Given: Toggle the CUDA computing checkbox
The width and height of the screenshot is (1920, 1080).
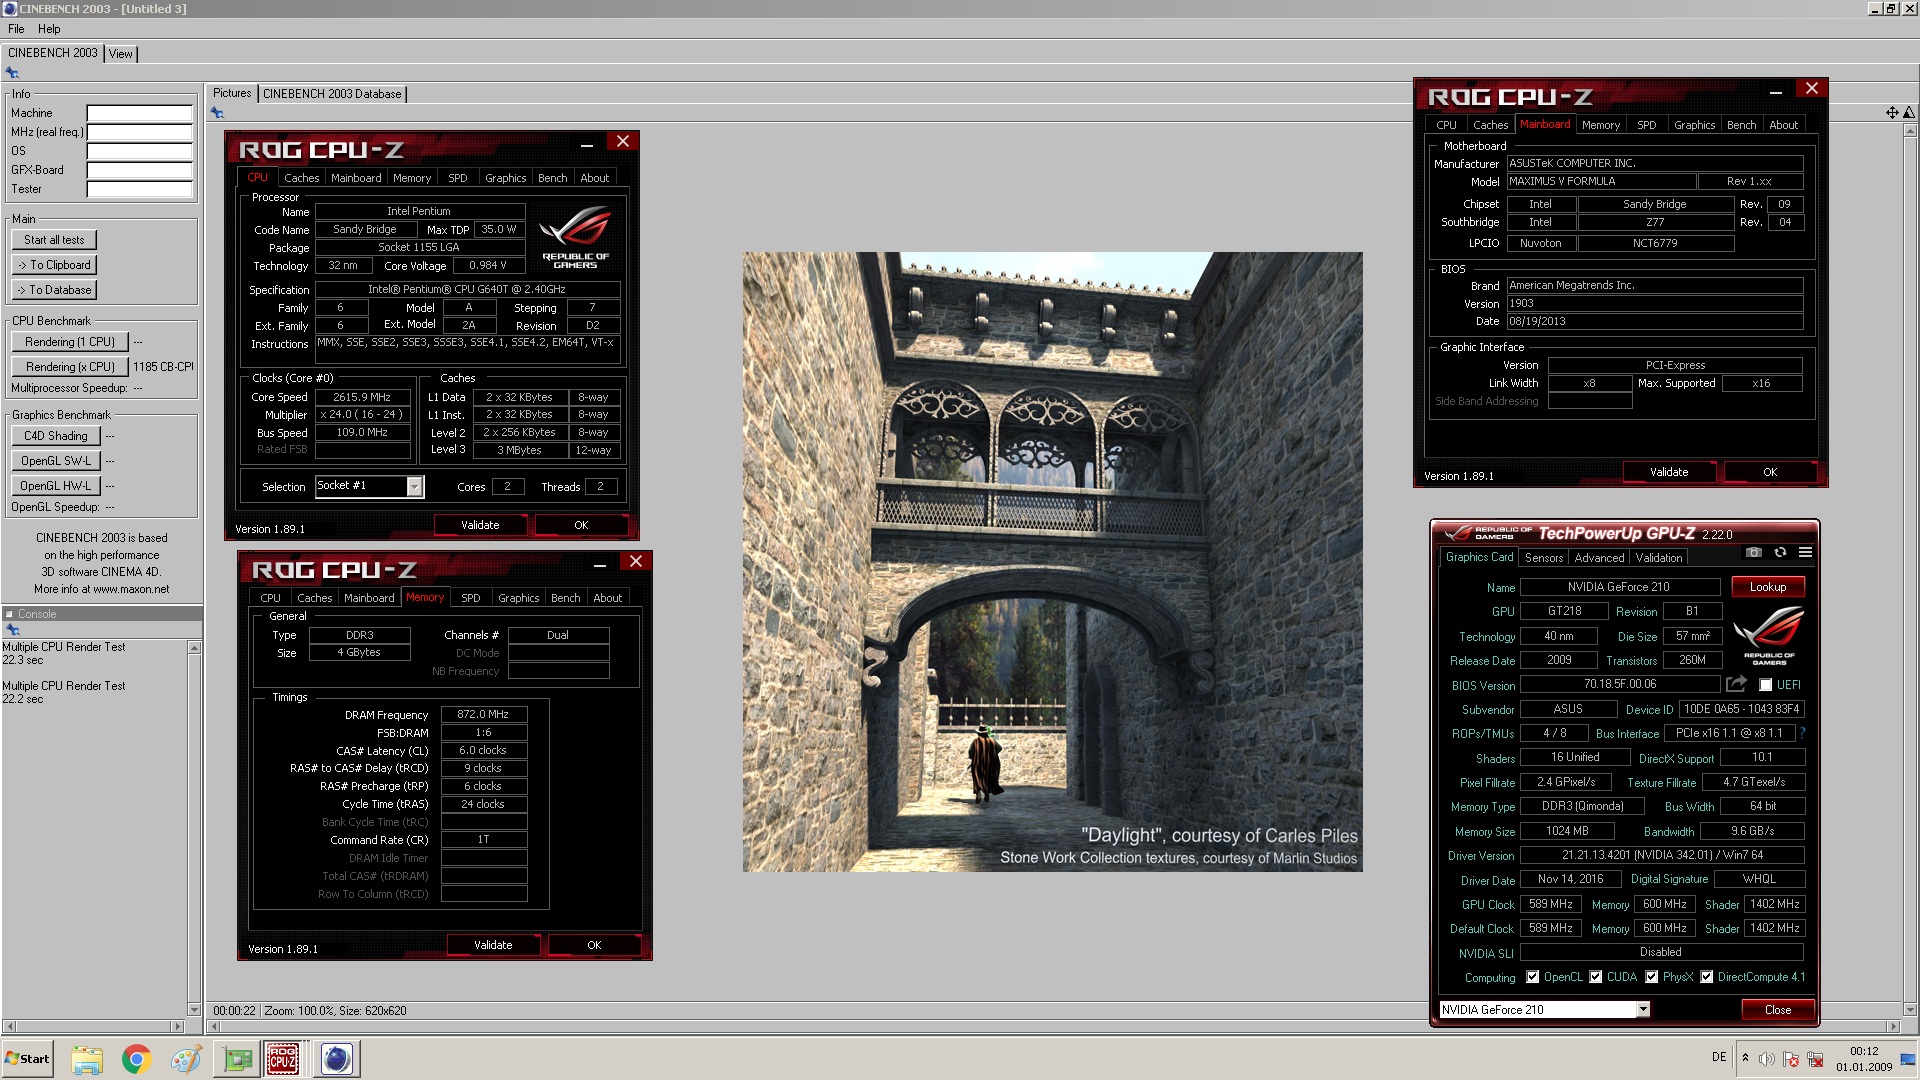Looking at the screenshot, I should click(x=1596, y=977).
